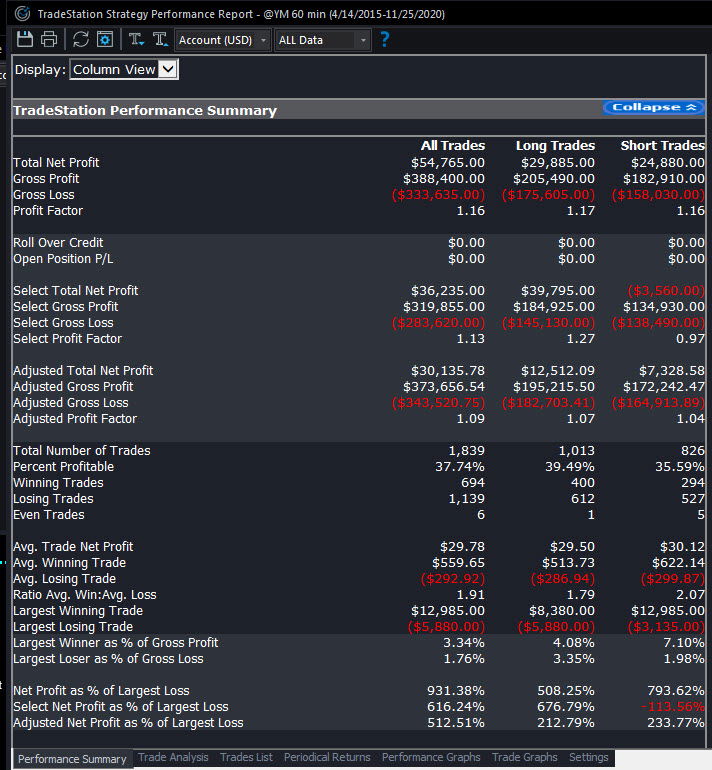
Task: Click the TradeStation logo in title bar
Action: [x=22, y=13]
